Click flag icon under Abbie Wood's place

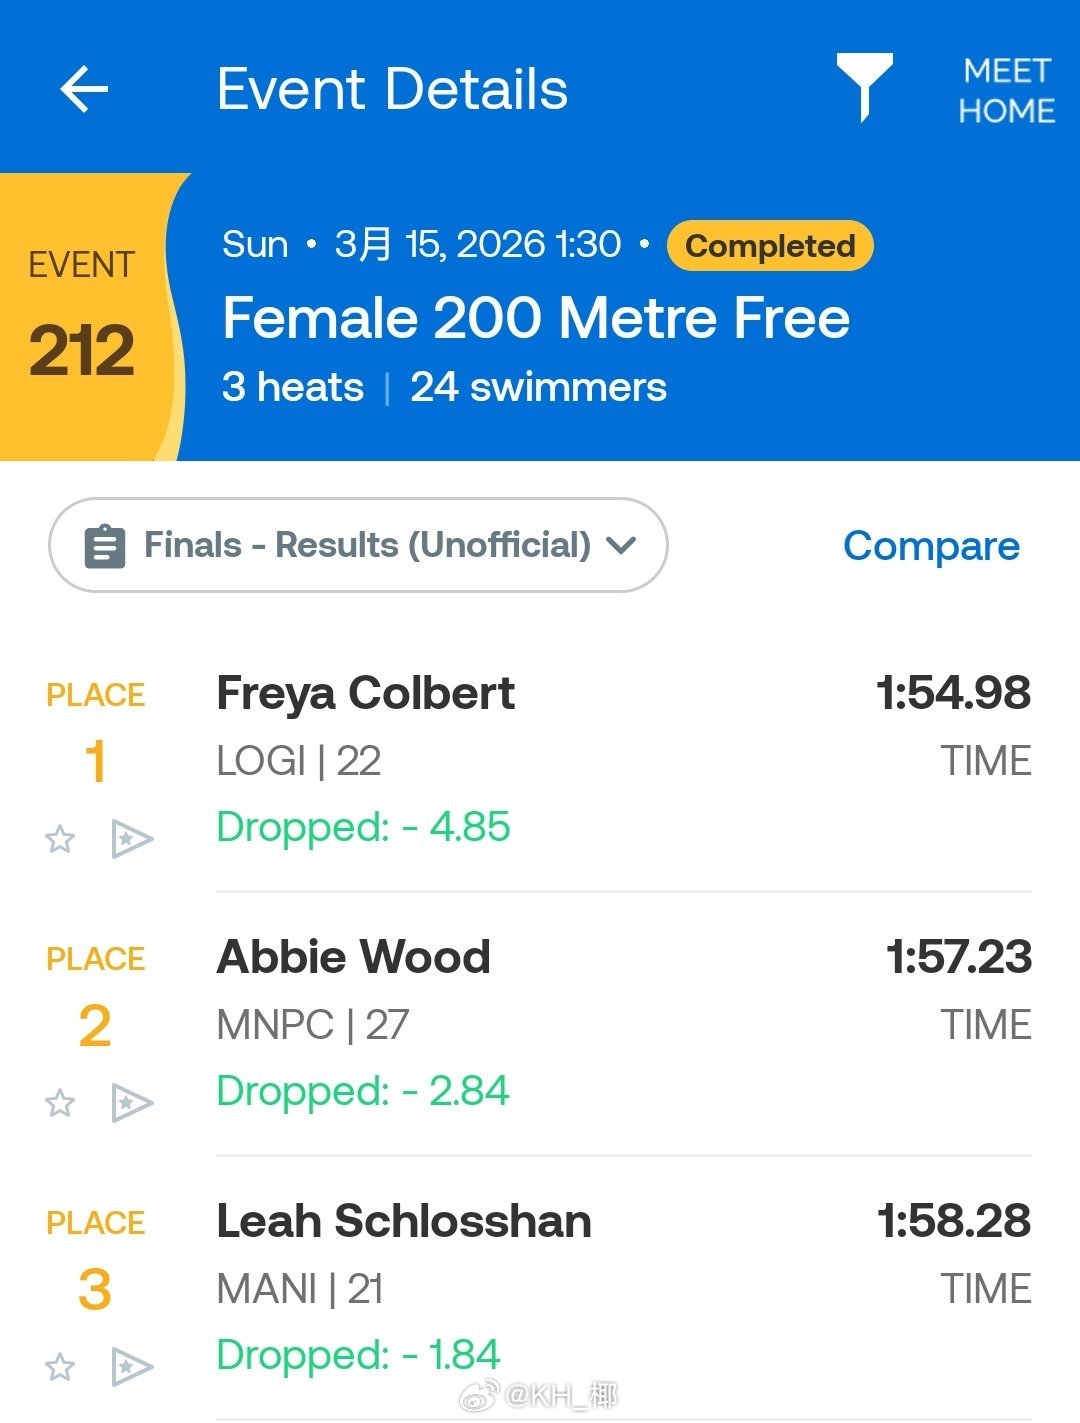tap(131, 1102)
